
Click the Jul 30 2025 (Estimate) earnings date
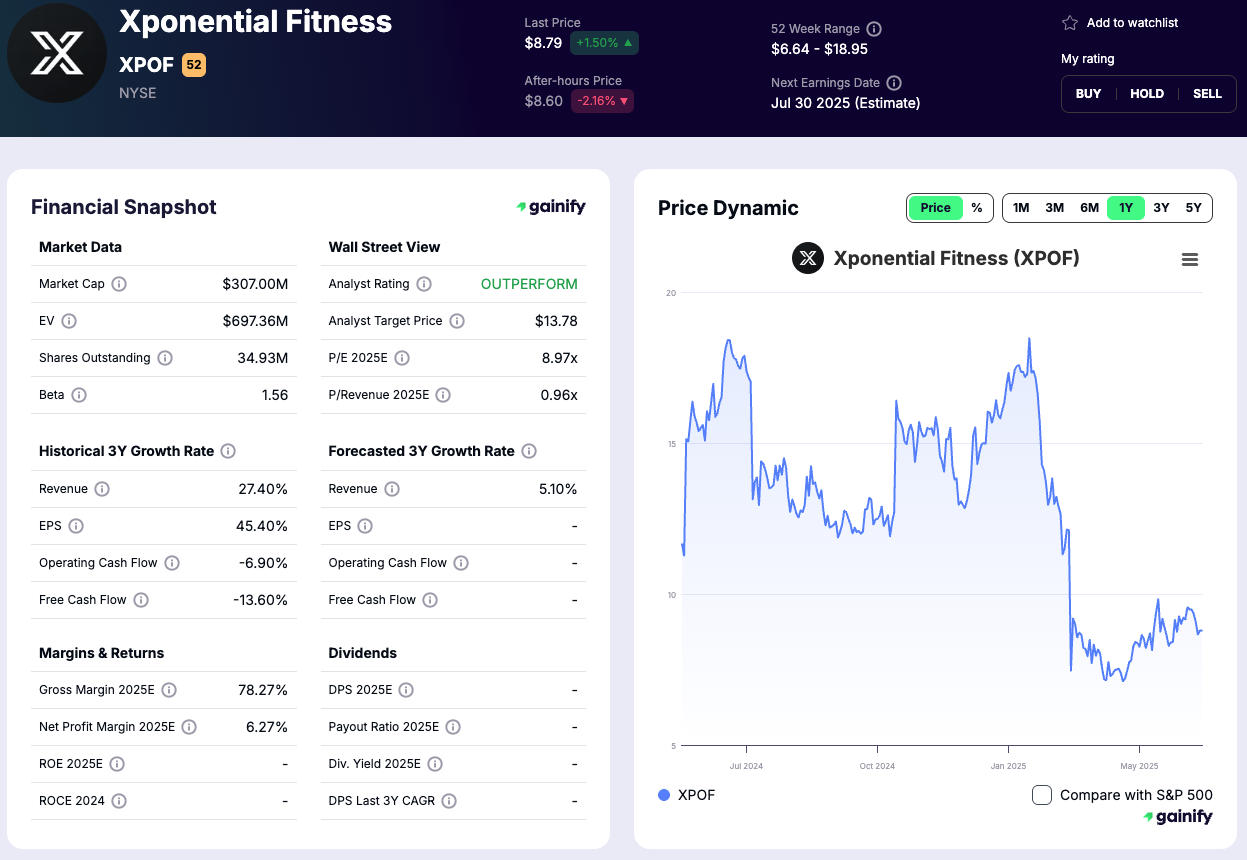click(x=845, y=103)
